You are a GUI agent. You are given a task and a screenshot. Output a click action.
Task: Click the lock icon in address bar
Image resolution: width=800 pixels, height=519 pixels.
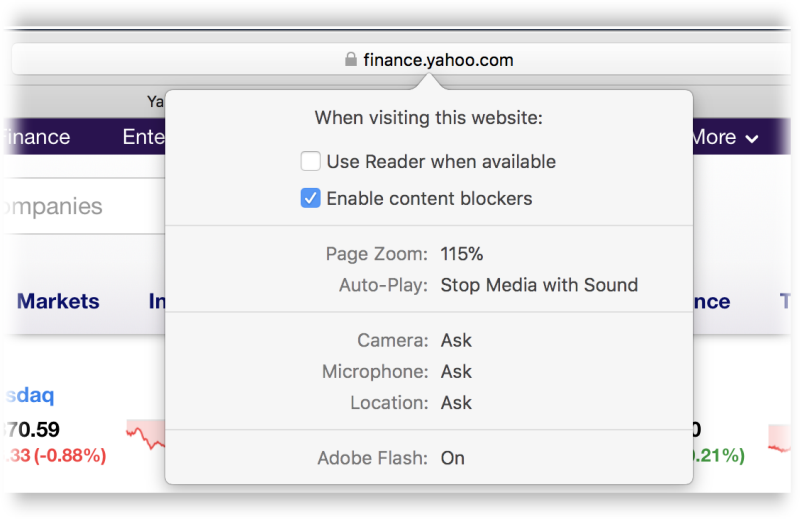pyautogui.click(x=351, y=59)
